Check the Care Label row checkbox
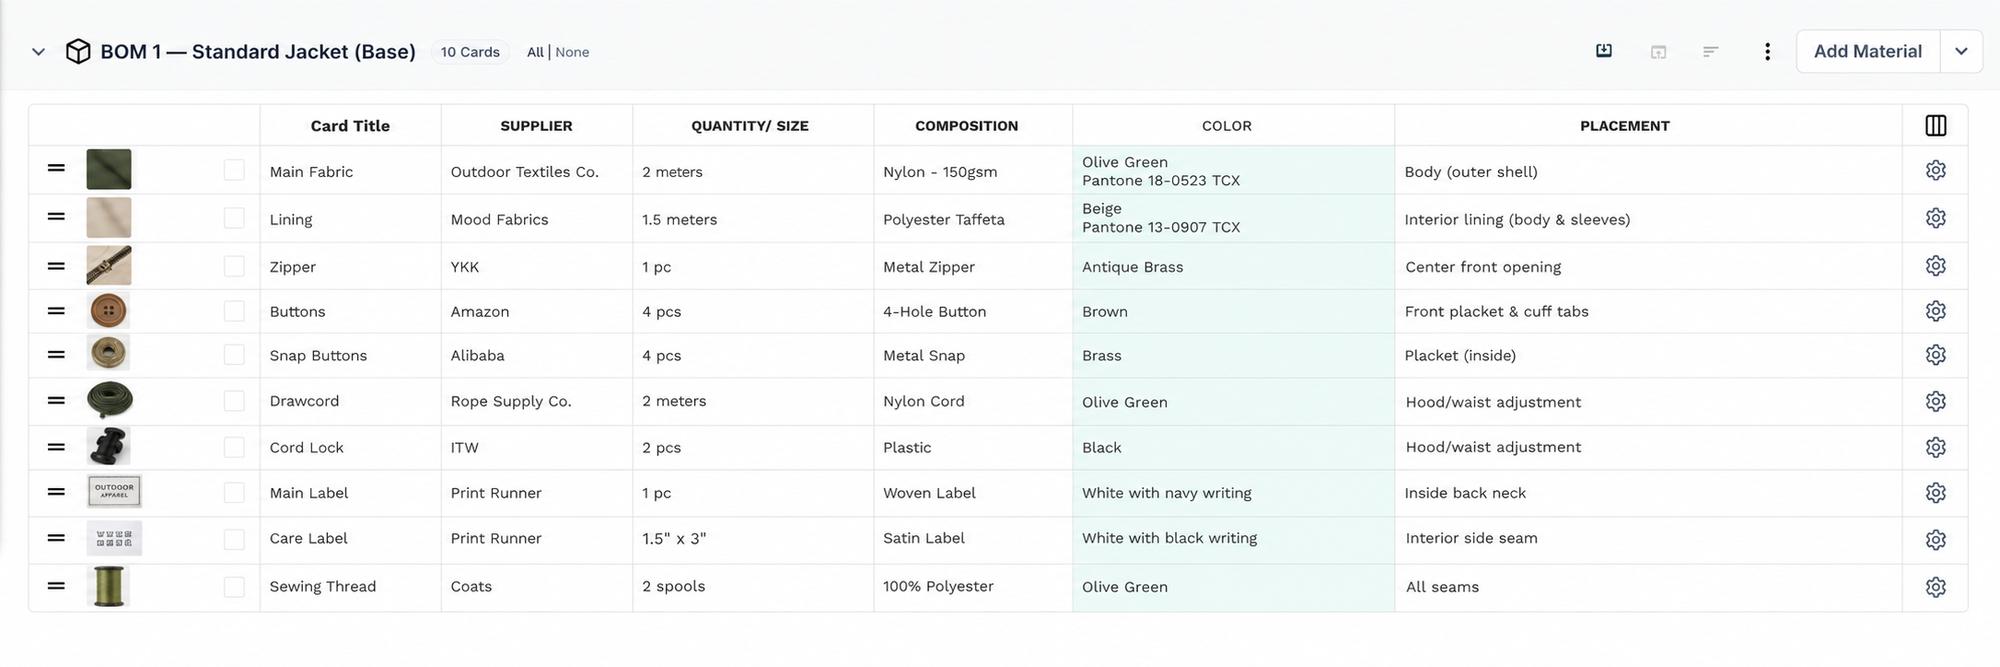Viewport: 2000px width, 667px height. tap(234, 539)
